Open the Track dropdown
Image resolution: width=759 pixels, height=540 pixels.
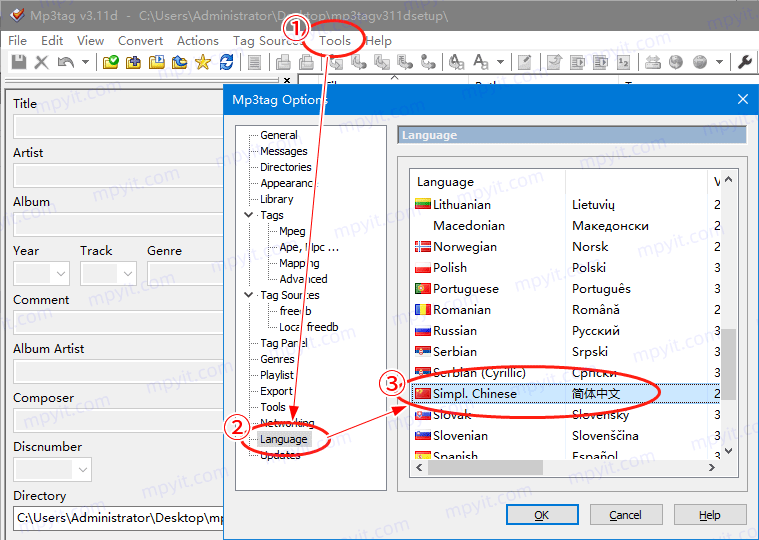[127, 273]
